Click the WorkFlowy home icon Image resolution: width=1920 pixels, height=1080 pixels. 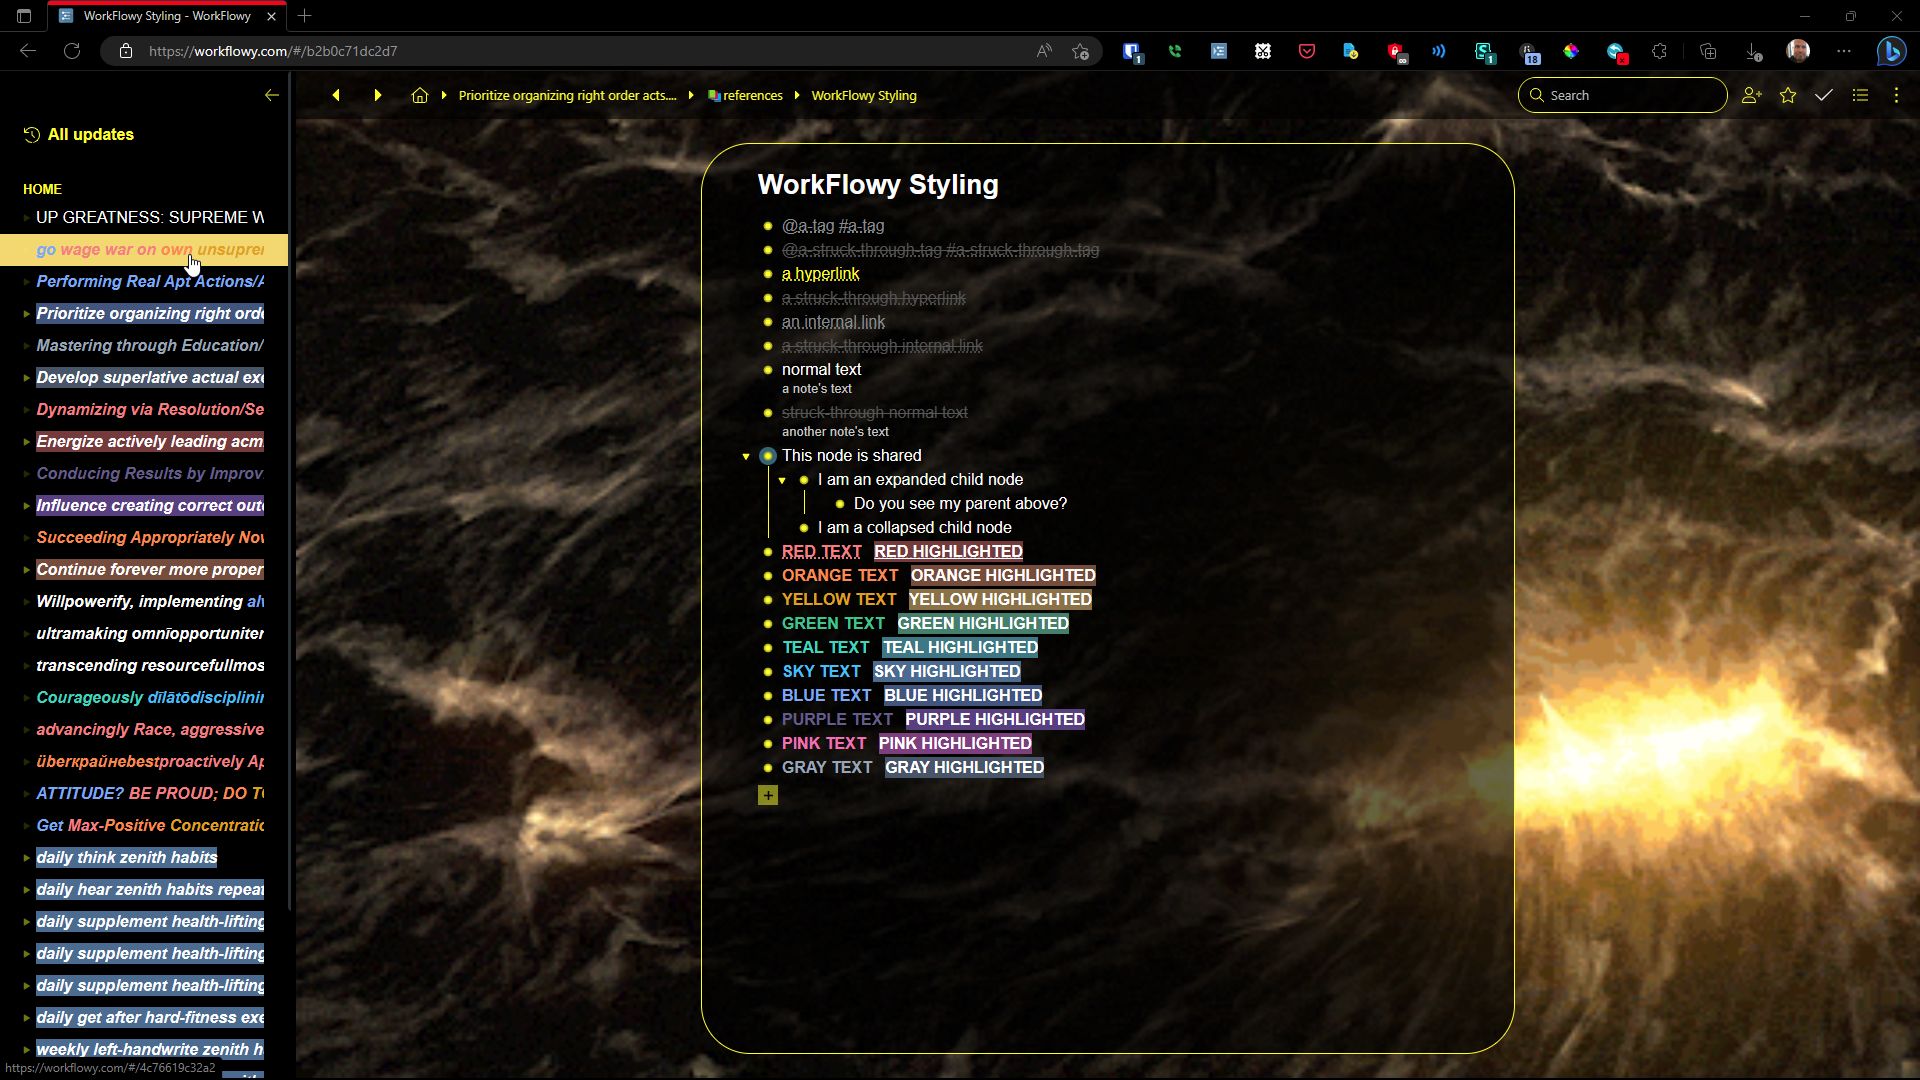click(x=419, y=95)
